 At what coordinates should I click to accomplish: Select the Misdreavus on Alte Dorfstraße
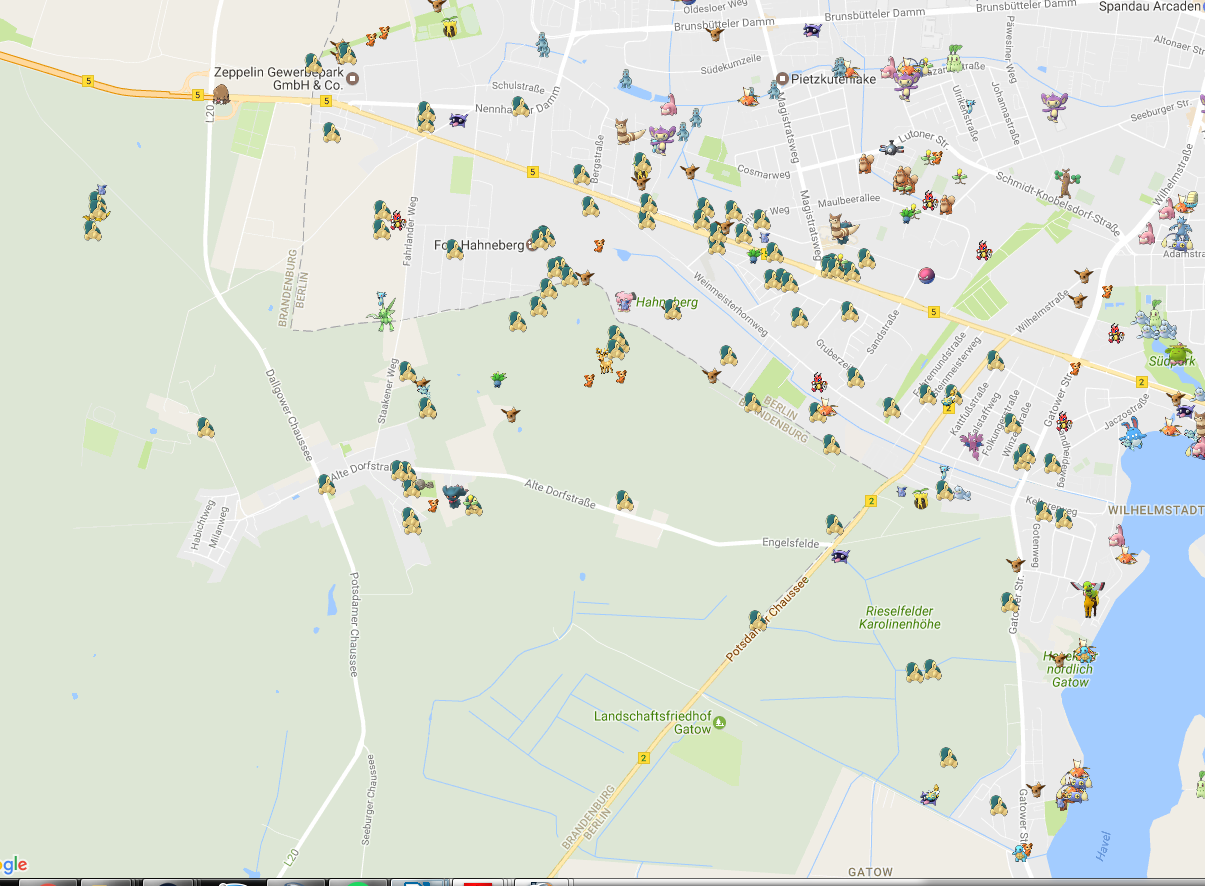coord(455,496)
